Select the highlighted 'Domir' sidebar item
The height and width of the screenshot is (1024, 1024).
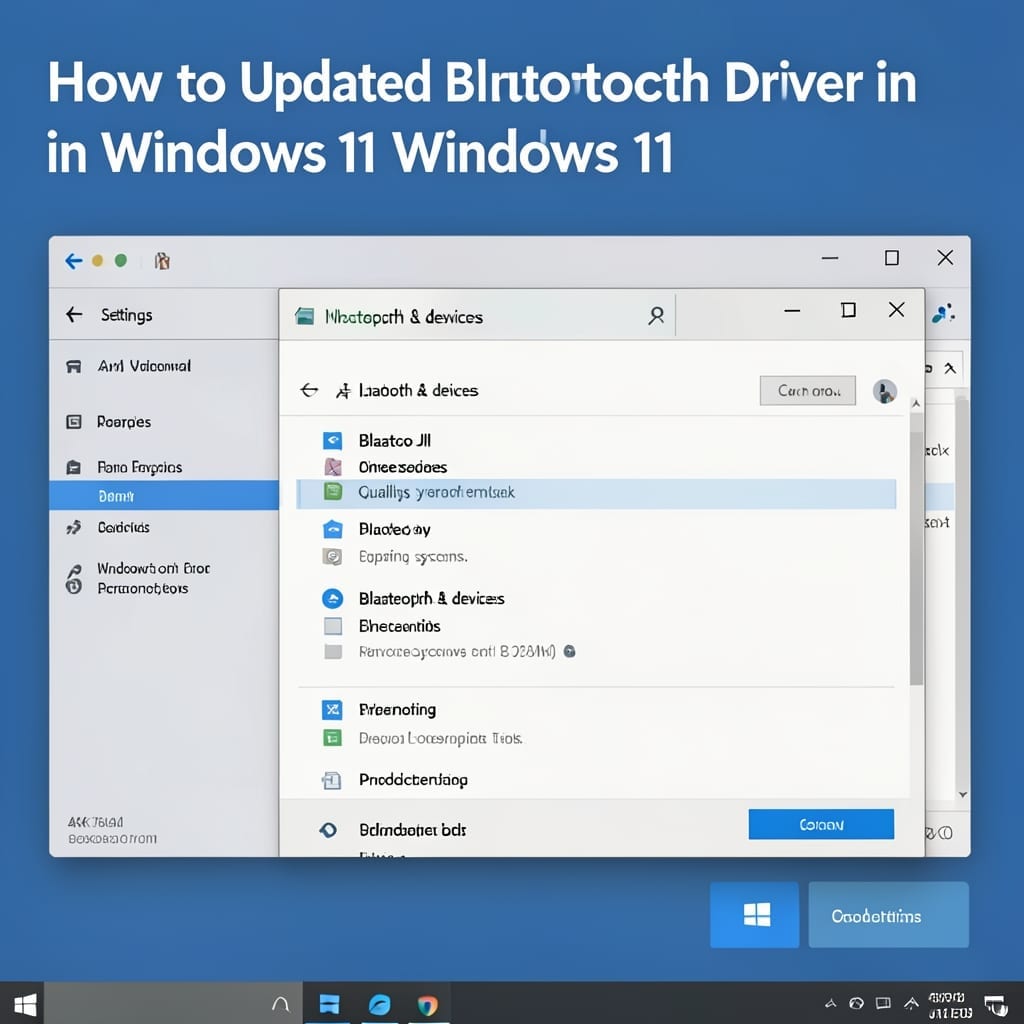164,496
